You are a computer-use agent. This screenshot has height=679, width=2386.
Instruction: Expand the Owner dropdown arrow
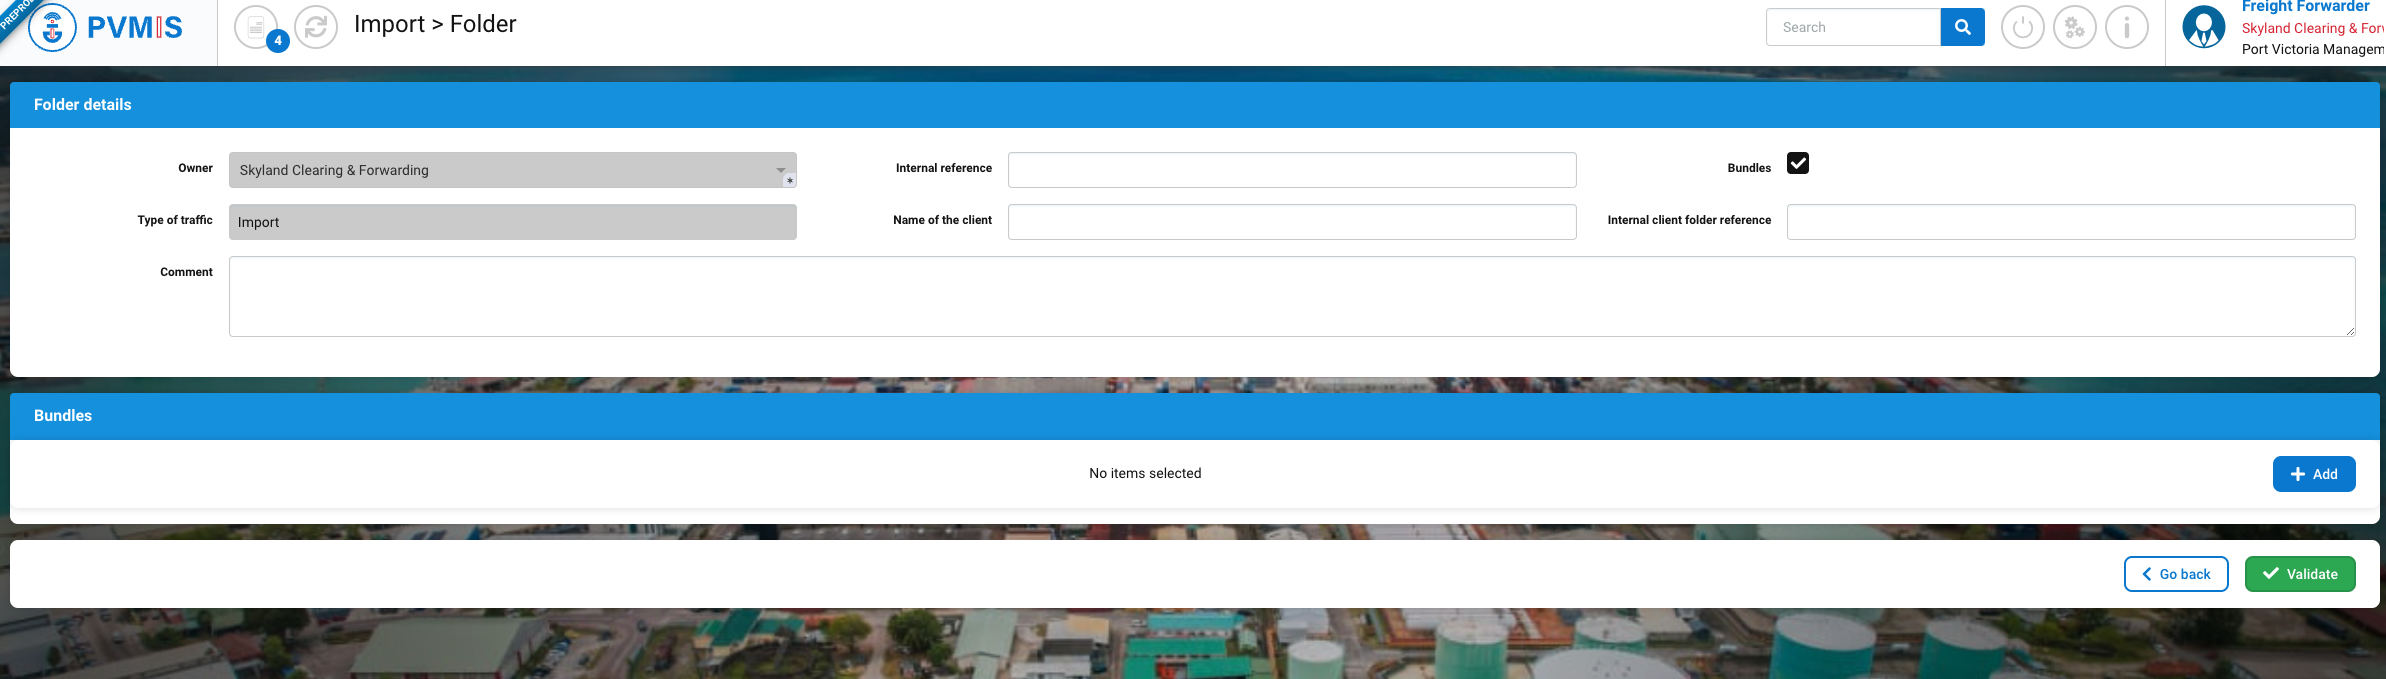781,170
